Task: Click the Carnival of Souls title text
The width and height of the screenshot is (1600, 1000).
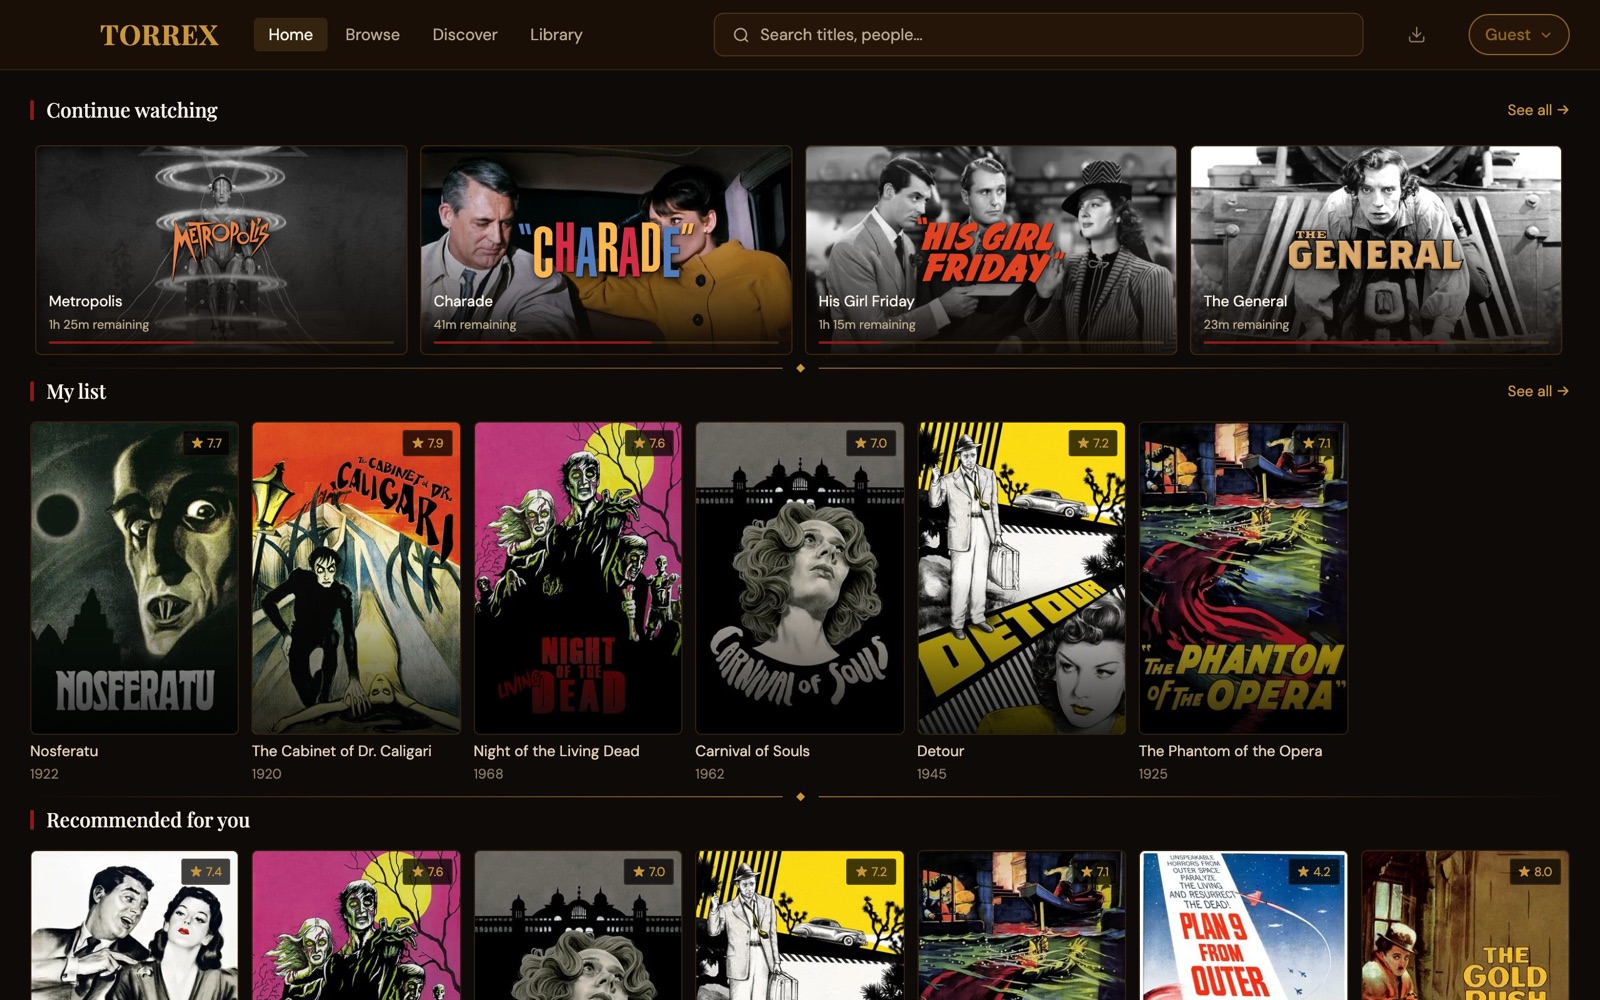Action: 752,751
